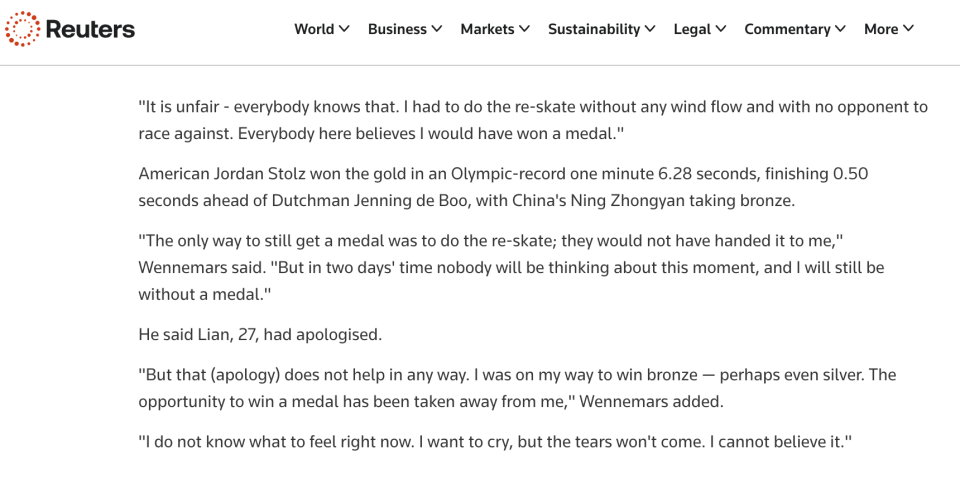This screenshot has width=960, height=478.
Task: Click the line "He said Lian, 27, had apologised"
Action: coord(260,334)
